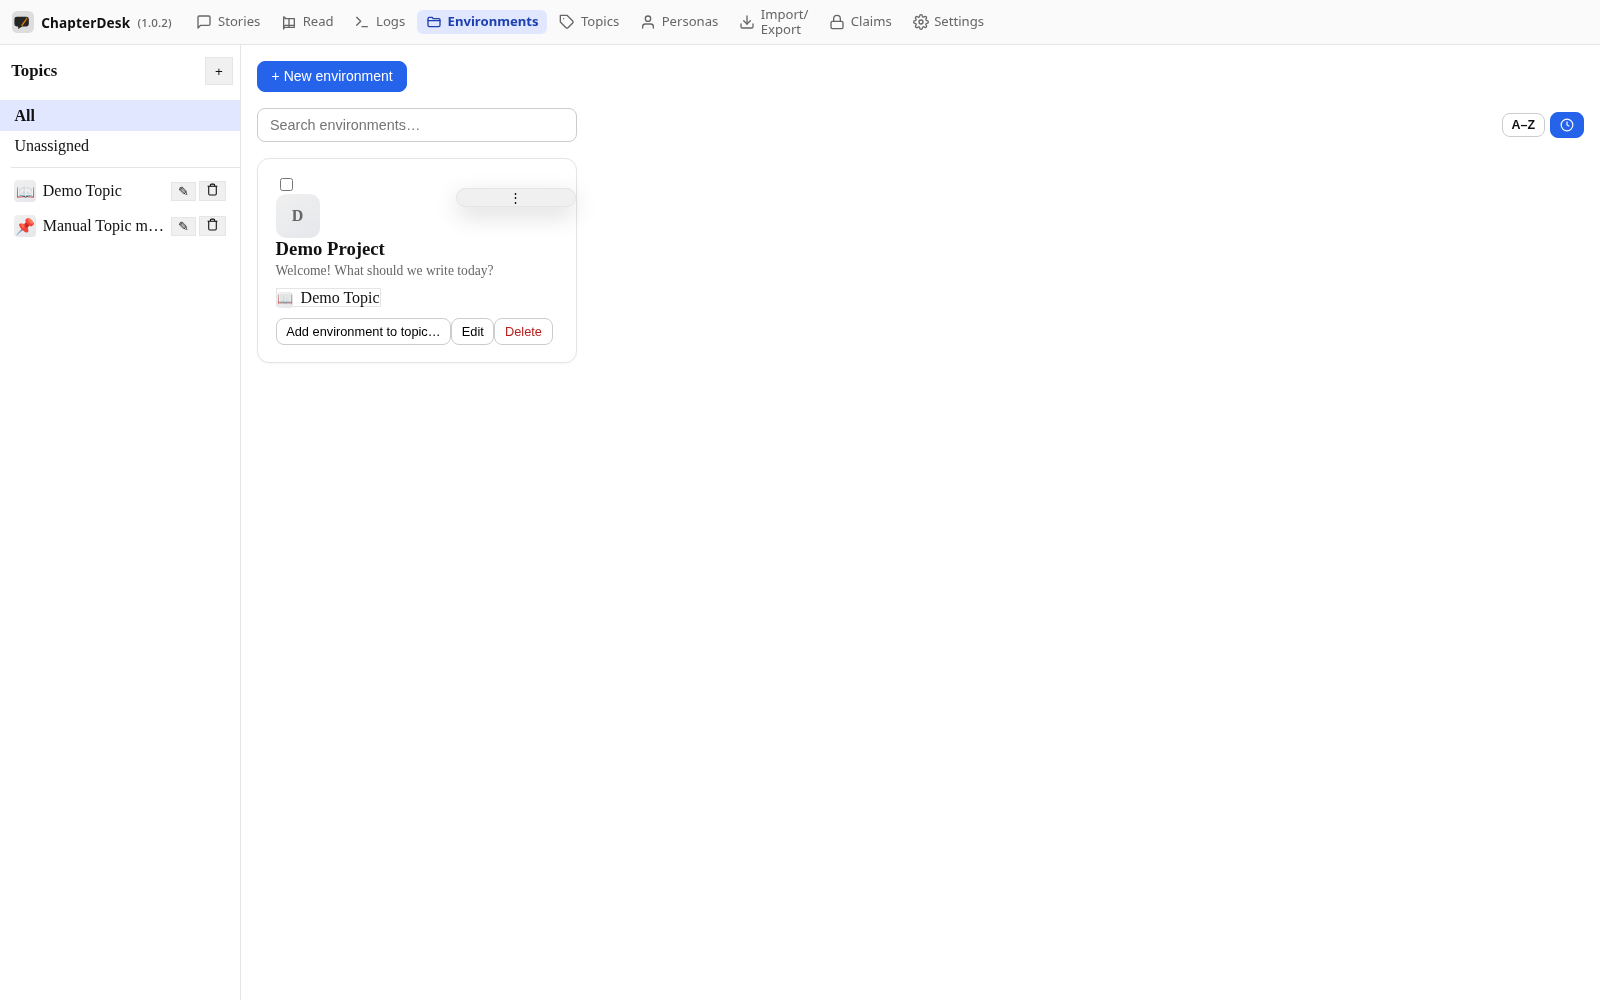Viewport: 1600px width, 1000px height.
Task: Select All in Topics sidebar
Action: (120, 116)
